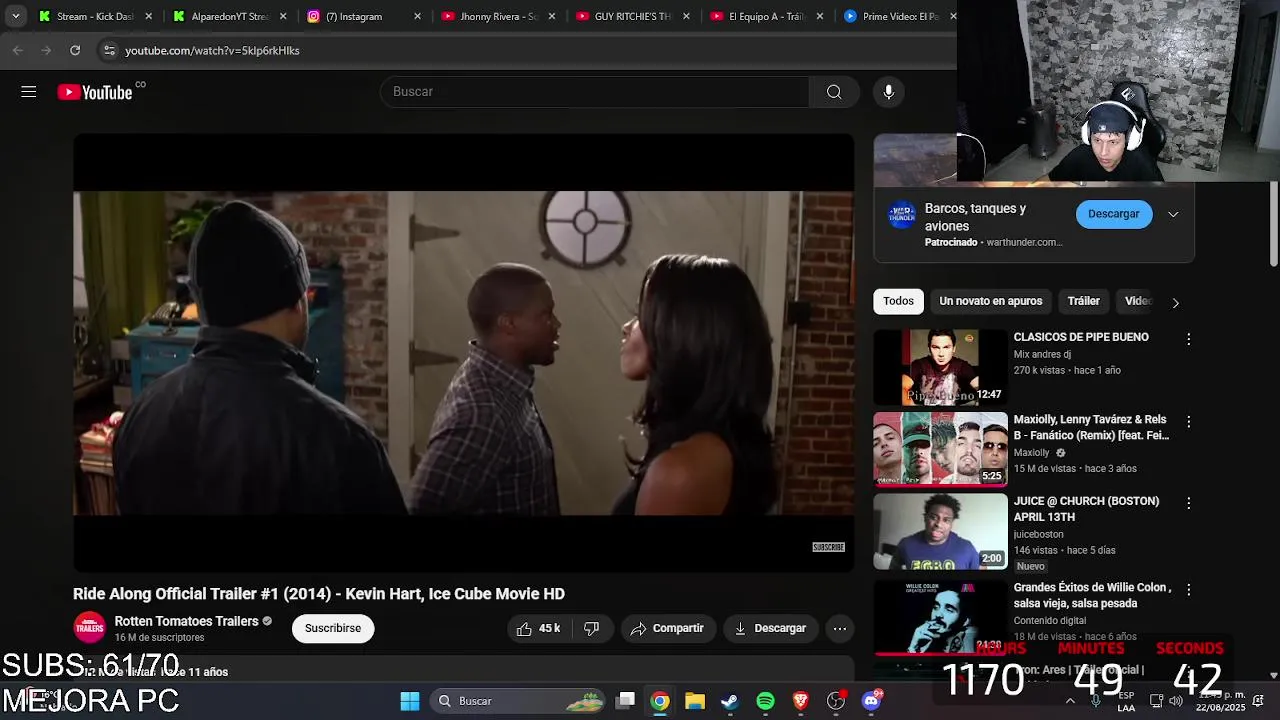Show hidden system tray icons
This screenshot has height=720, width=1280.
1070,701
